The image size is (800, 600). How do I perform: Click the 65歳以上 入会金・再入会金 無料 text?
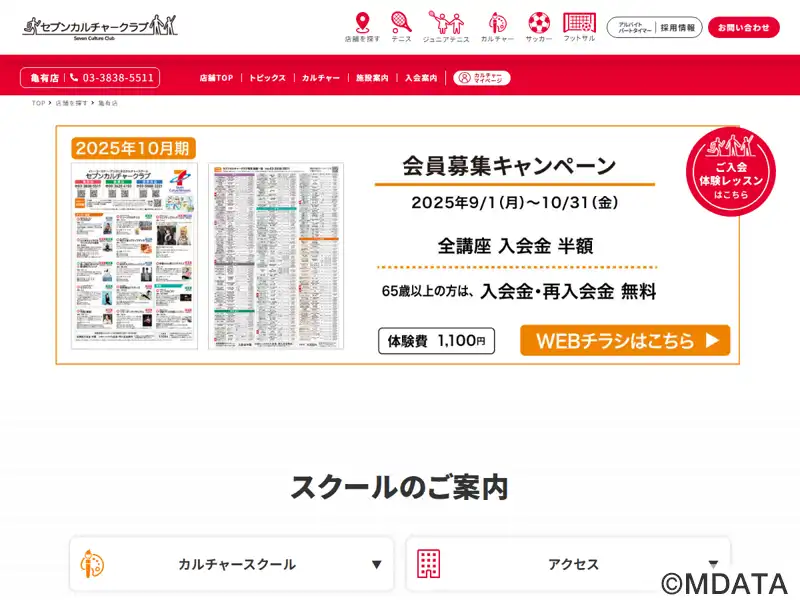tap(519, 291)
